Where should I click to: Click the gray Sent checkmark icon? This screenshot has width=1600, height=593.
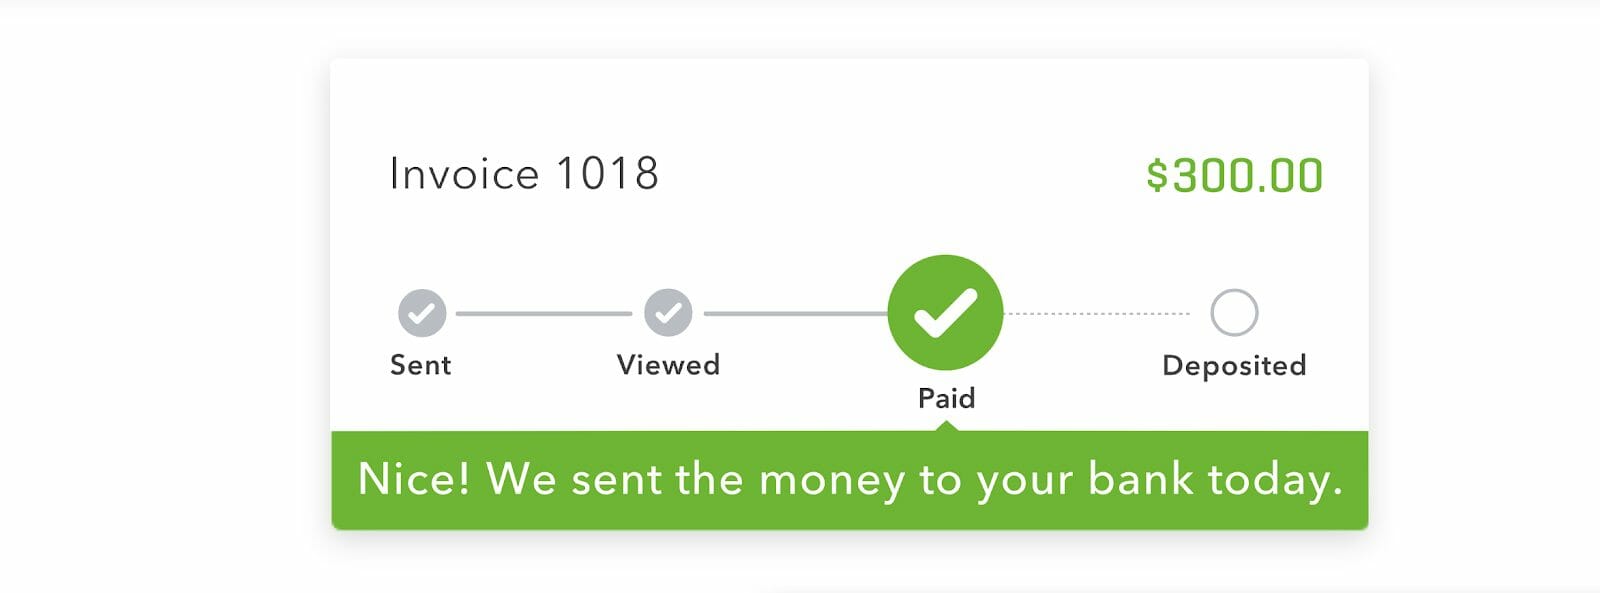[422, 313]
